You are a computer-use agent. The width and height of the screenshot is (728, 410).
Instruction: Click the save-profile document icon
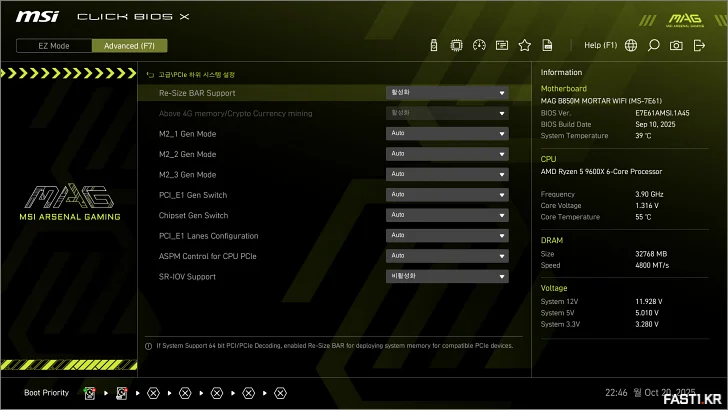[547, 46]
